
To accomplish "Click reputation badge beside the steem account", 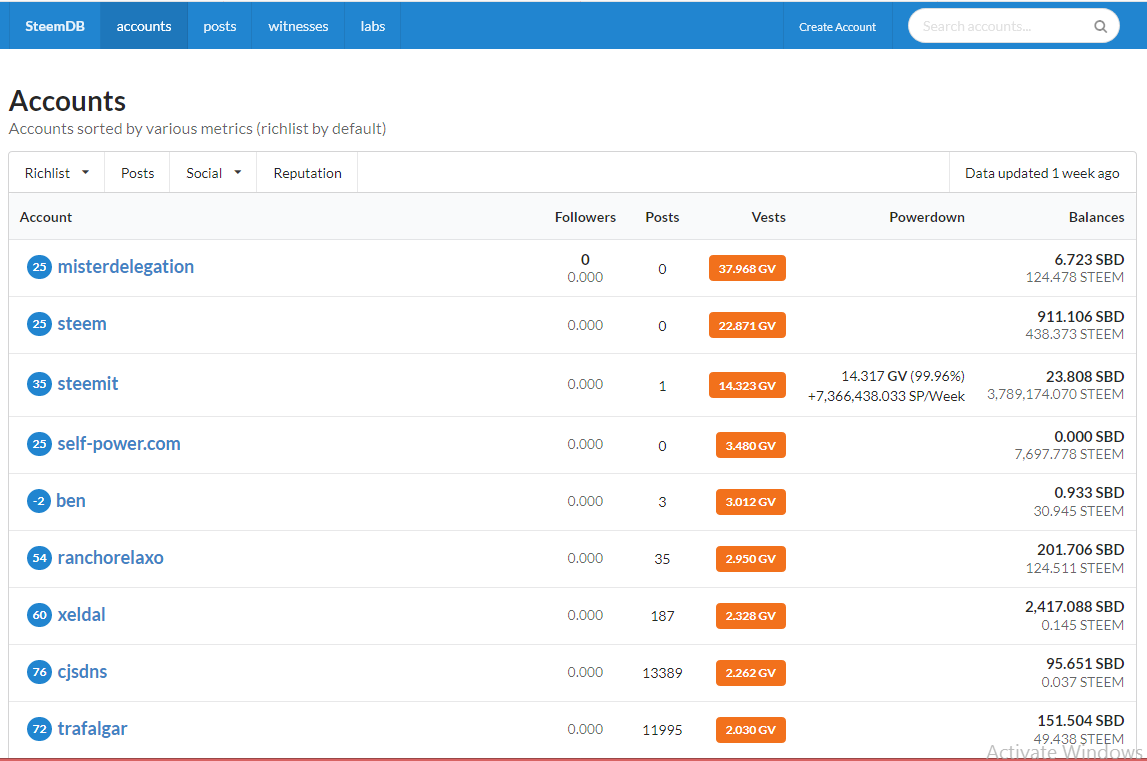I will click(40, 324).
